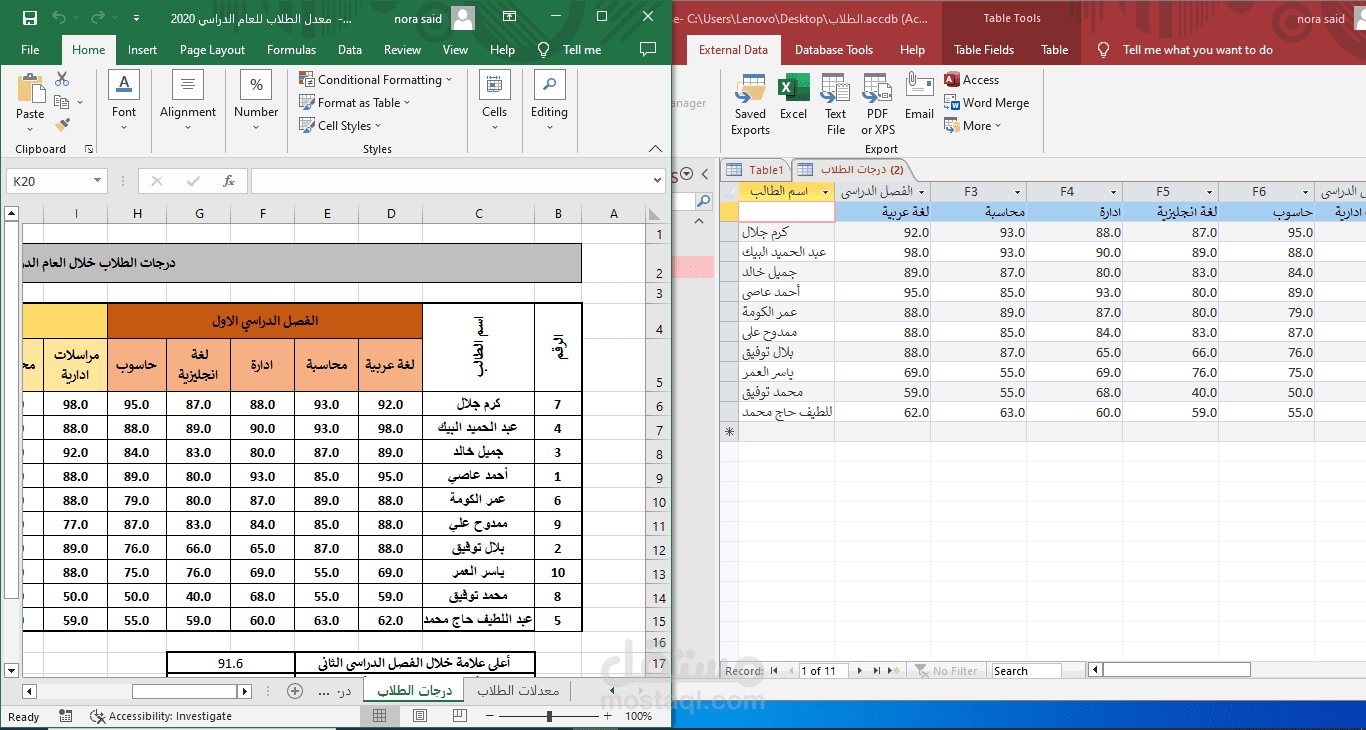This screenshot has height=730, width=1366.
Task: Cut selection with the scissors icon in Excel
Action: click(62, 79)
